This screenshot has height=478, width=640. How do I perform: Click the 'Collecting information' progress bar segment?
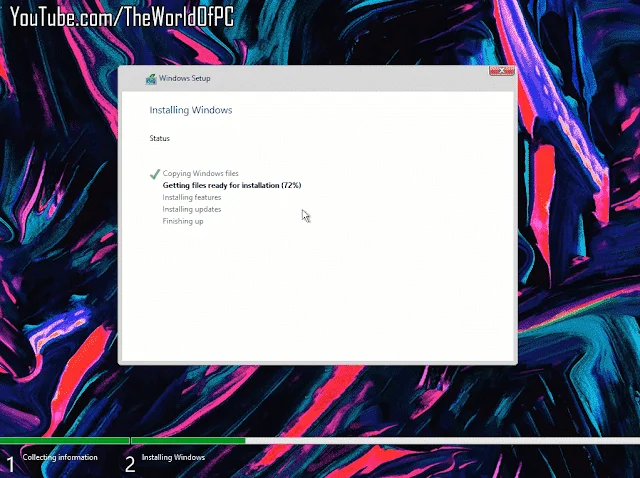coord(64,440)
